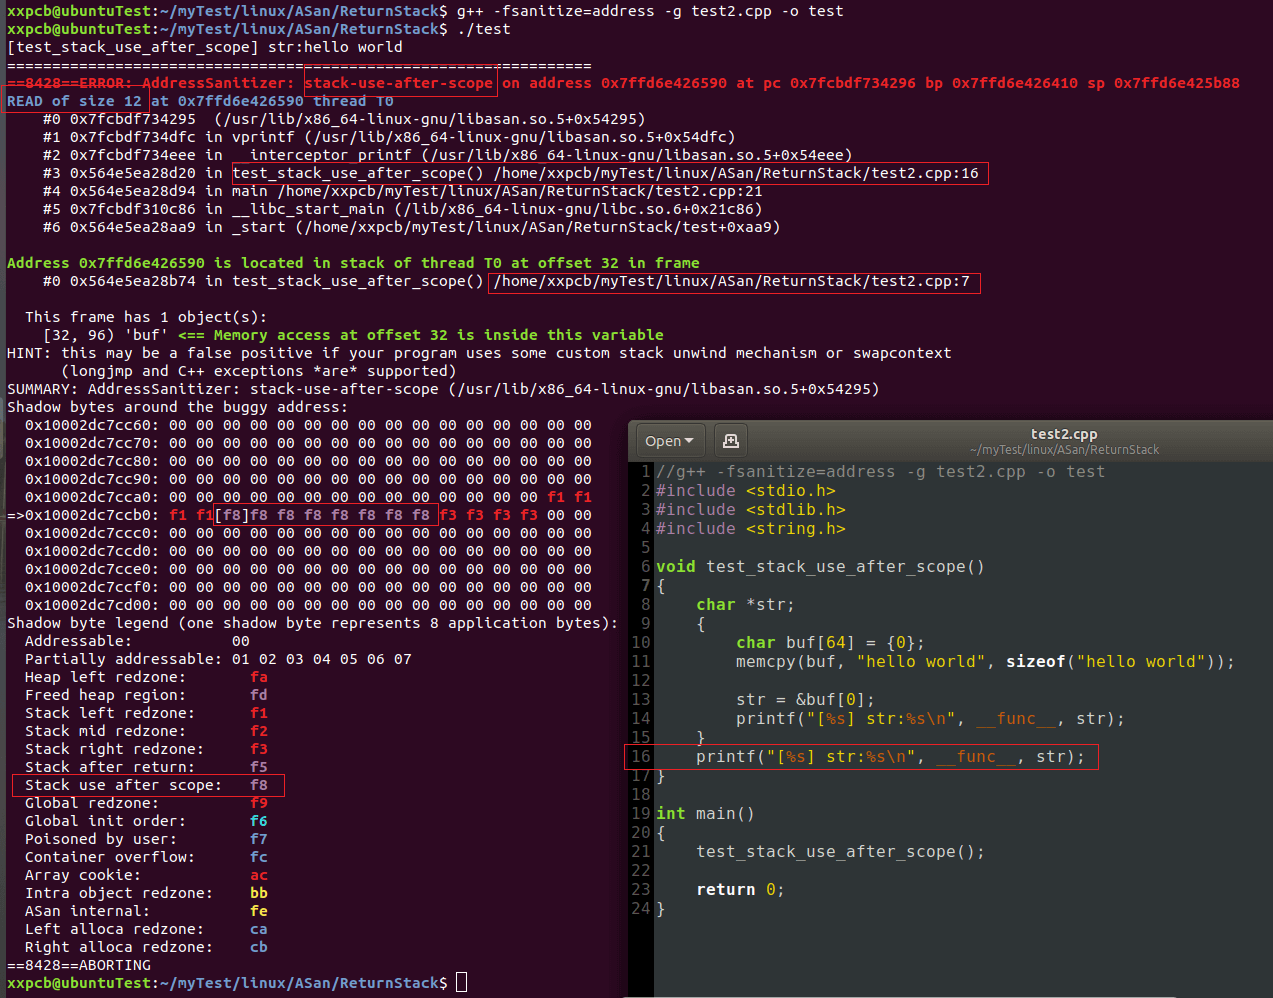Click 'str = &buf[0];' in editor
The height and width of the screenshot is (998, 1273).
tap(805, 699)
